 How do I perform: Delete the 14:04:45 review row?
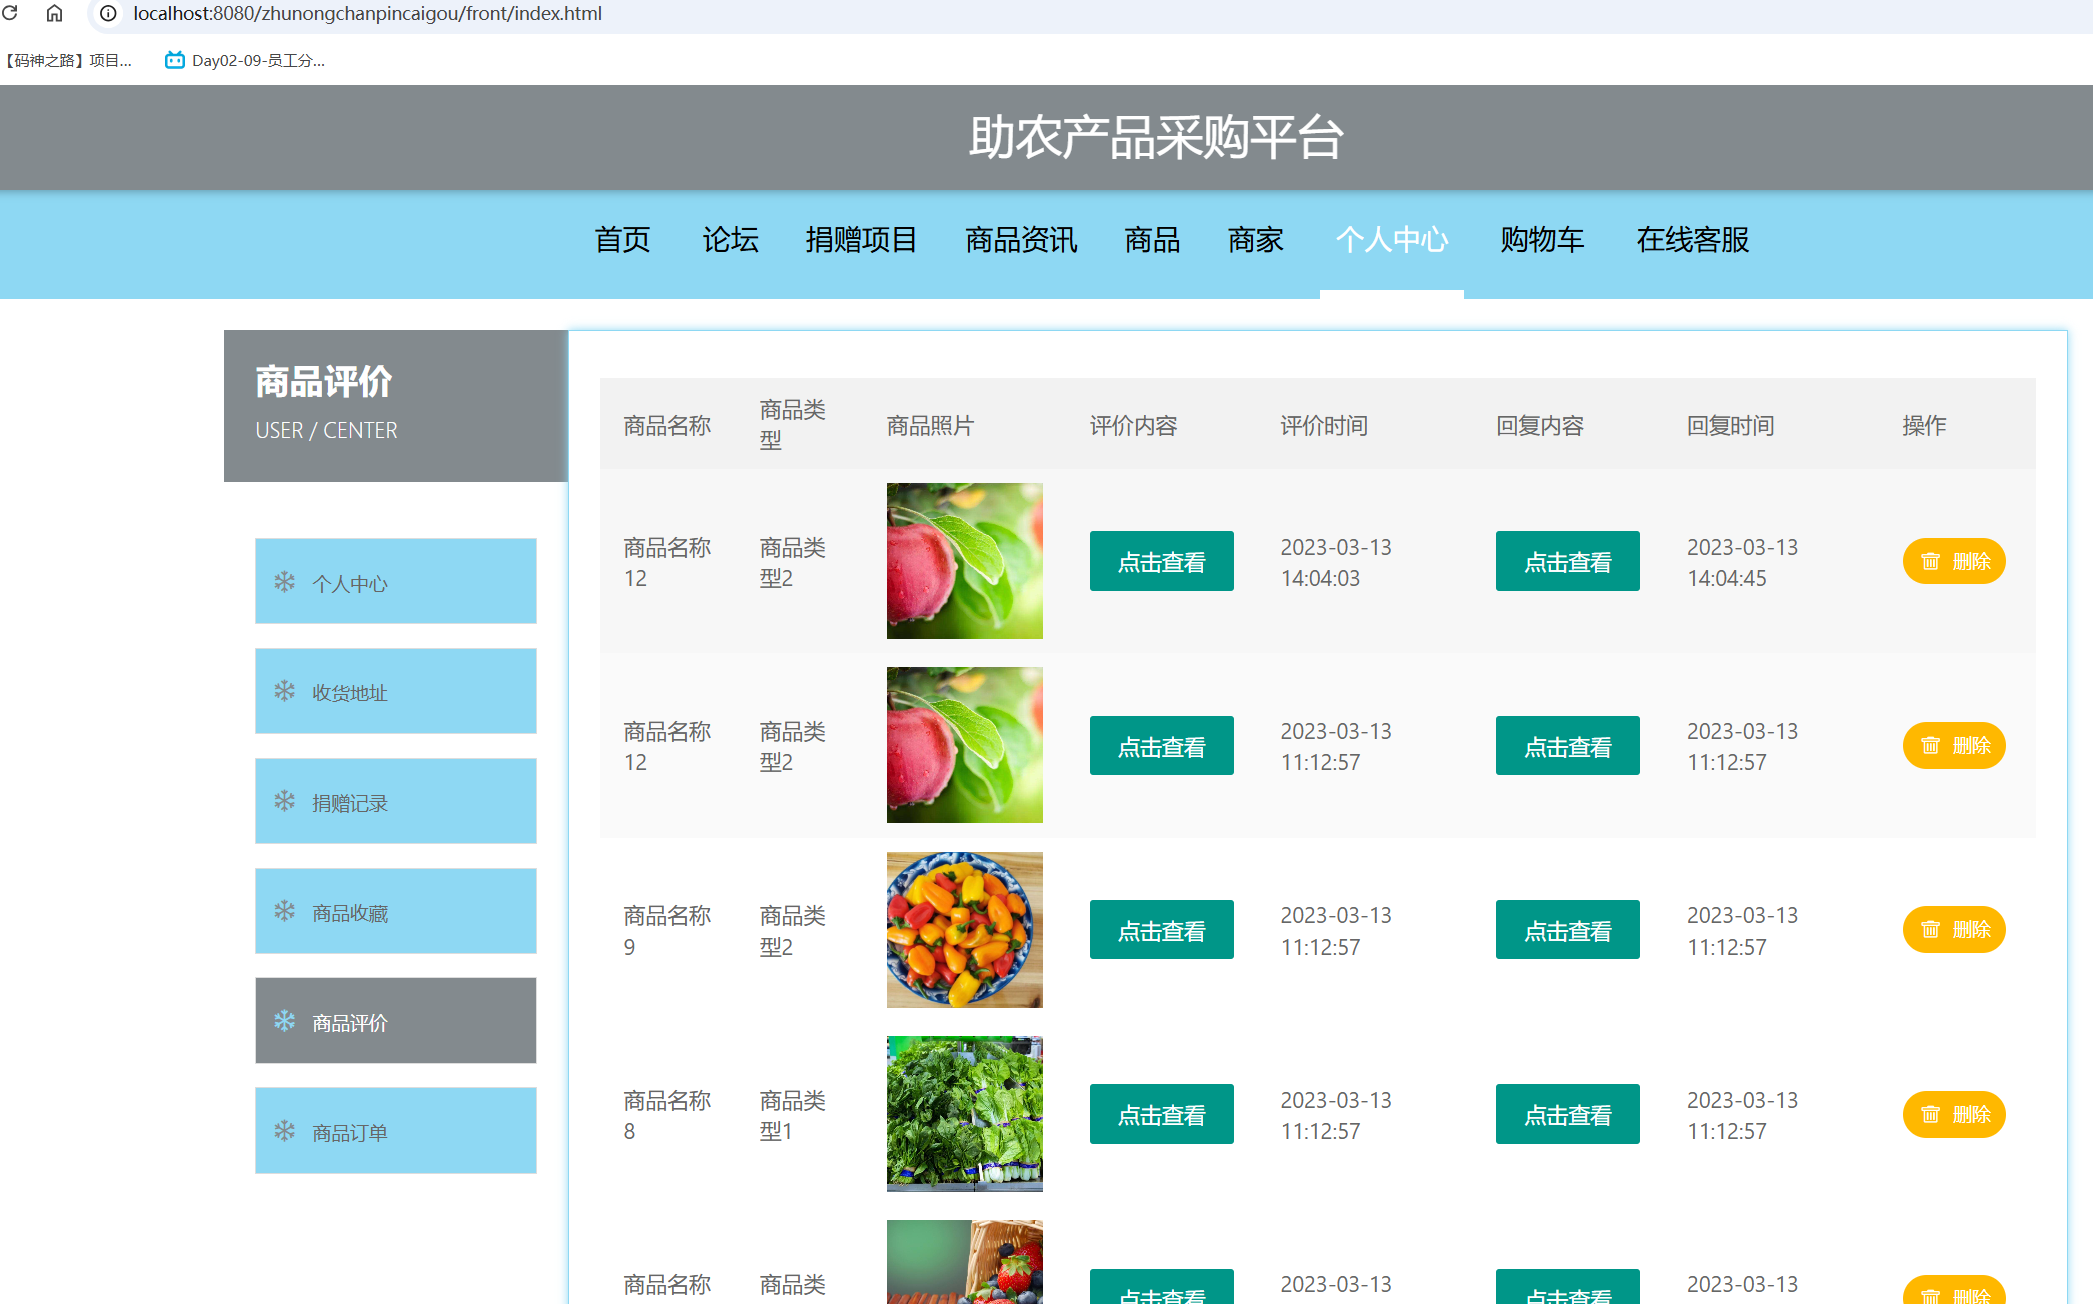coord(1954,561)
